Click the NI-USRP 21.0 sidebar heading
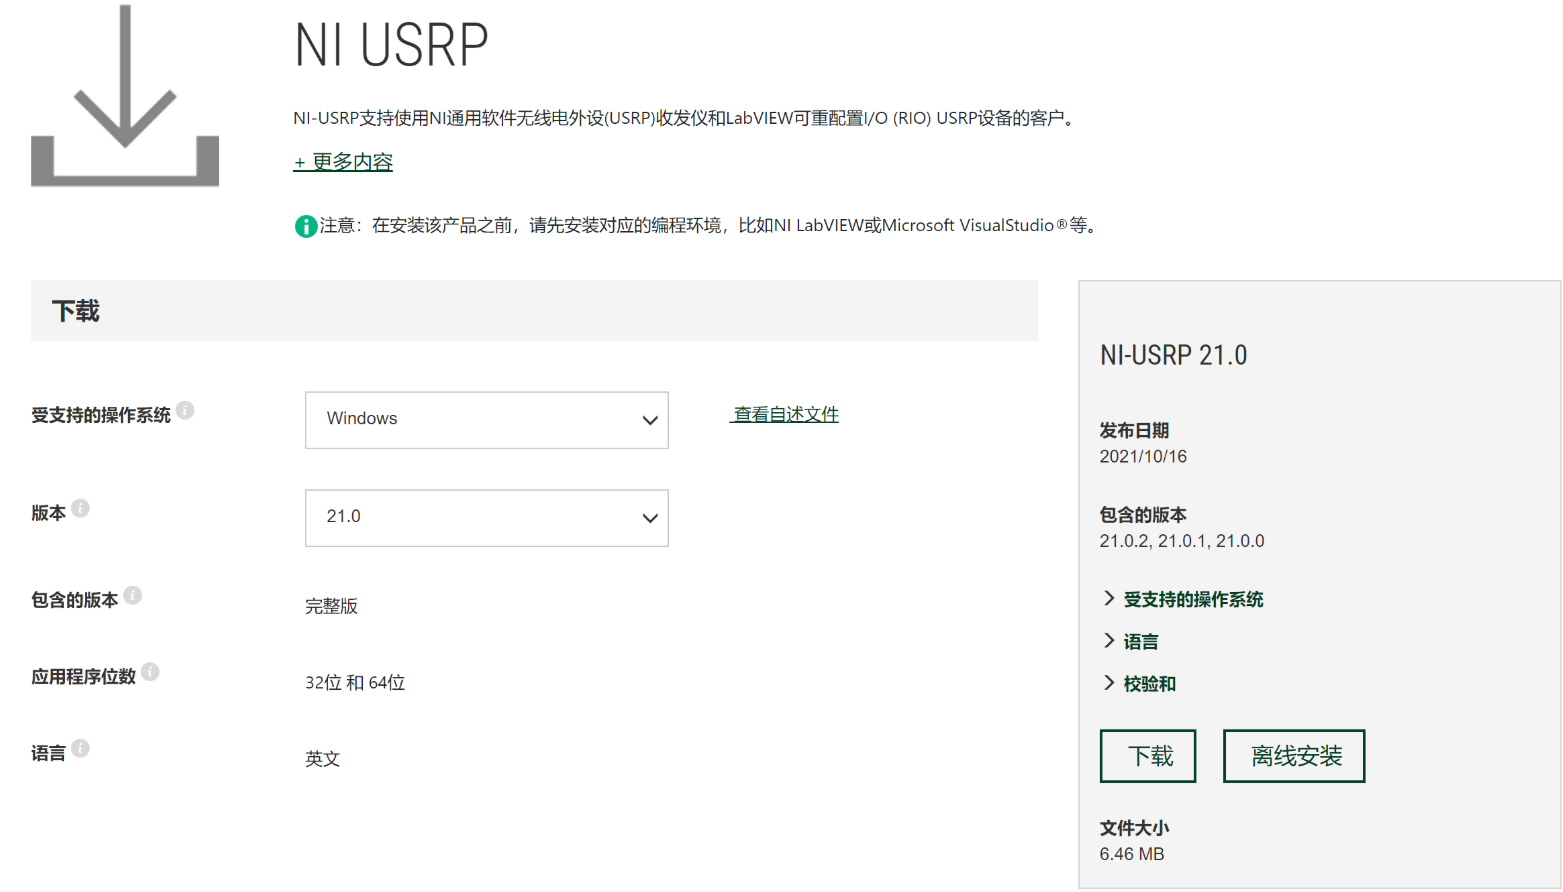The height and width of the screenshot is (892, 1563). coord(1172,355)
